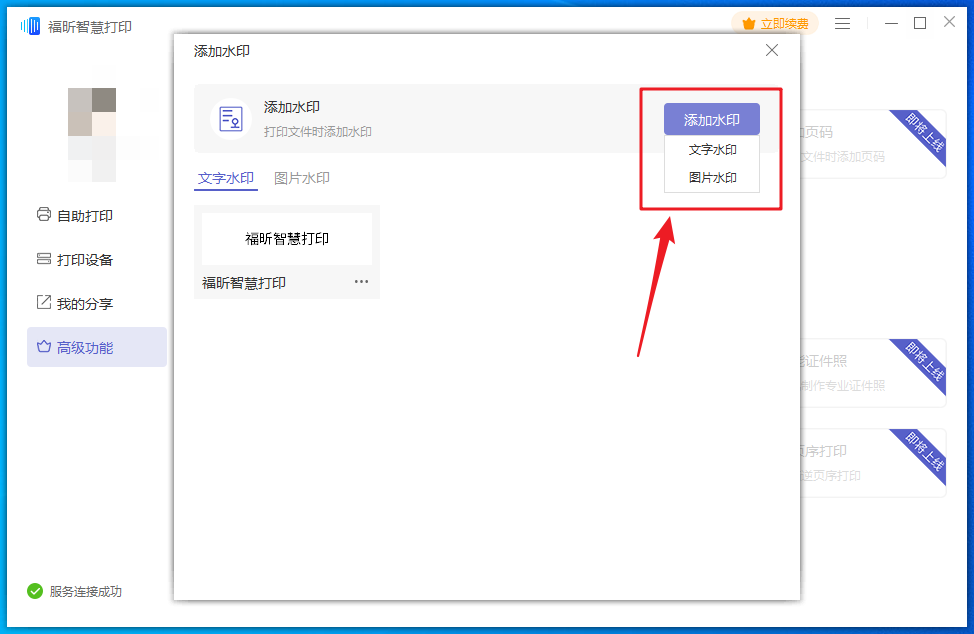
Task: Click the 福昕智慧打印 app logo
Action: (x=31, y=26)
